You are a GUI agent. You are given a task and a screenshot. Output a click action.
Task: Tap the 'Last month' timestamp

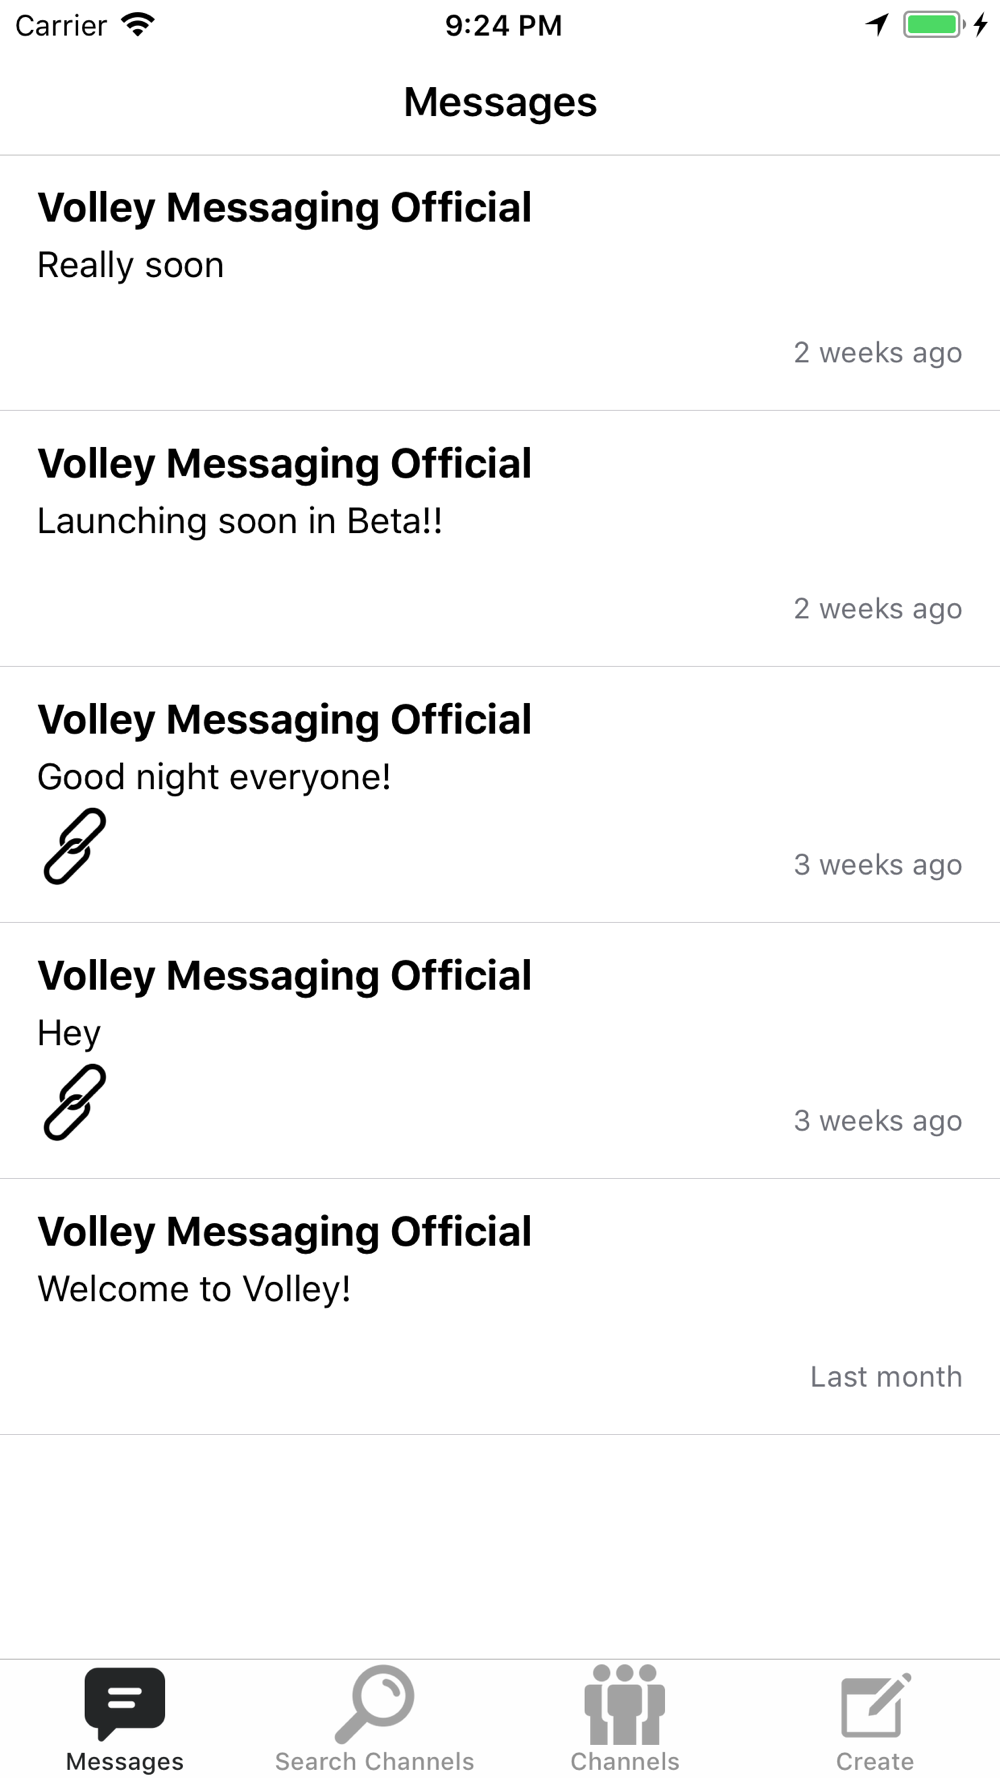pyautogui.click(x=886, y=1377)
